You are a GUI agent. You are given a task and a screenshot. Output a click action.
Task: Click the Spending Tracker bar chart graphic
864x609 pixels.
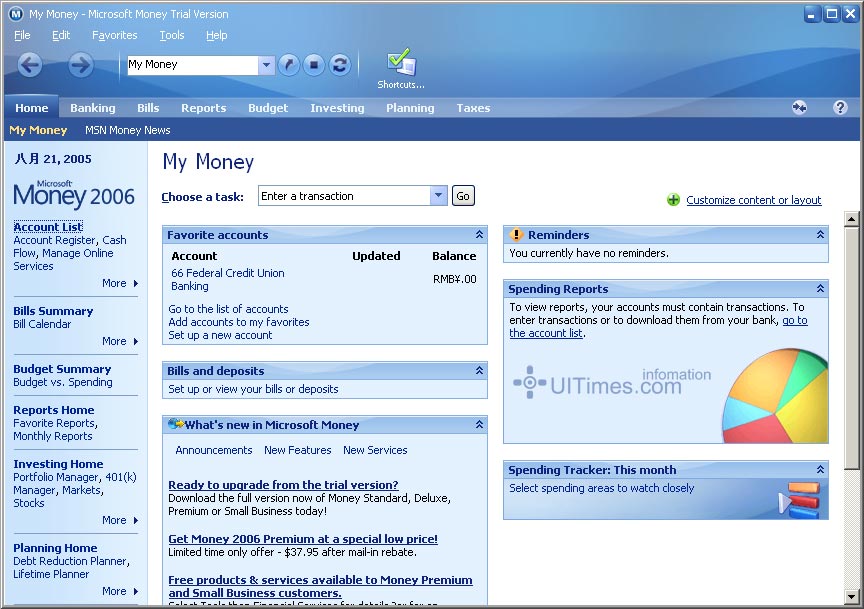tap(801, 500)
